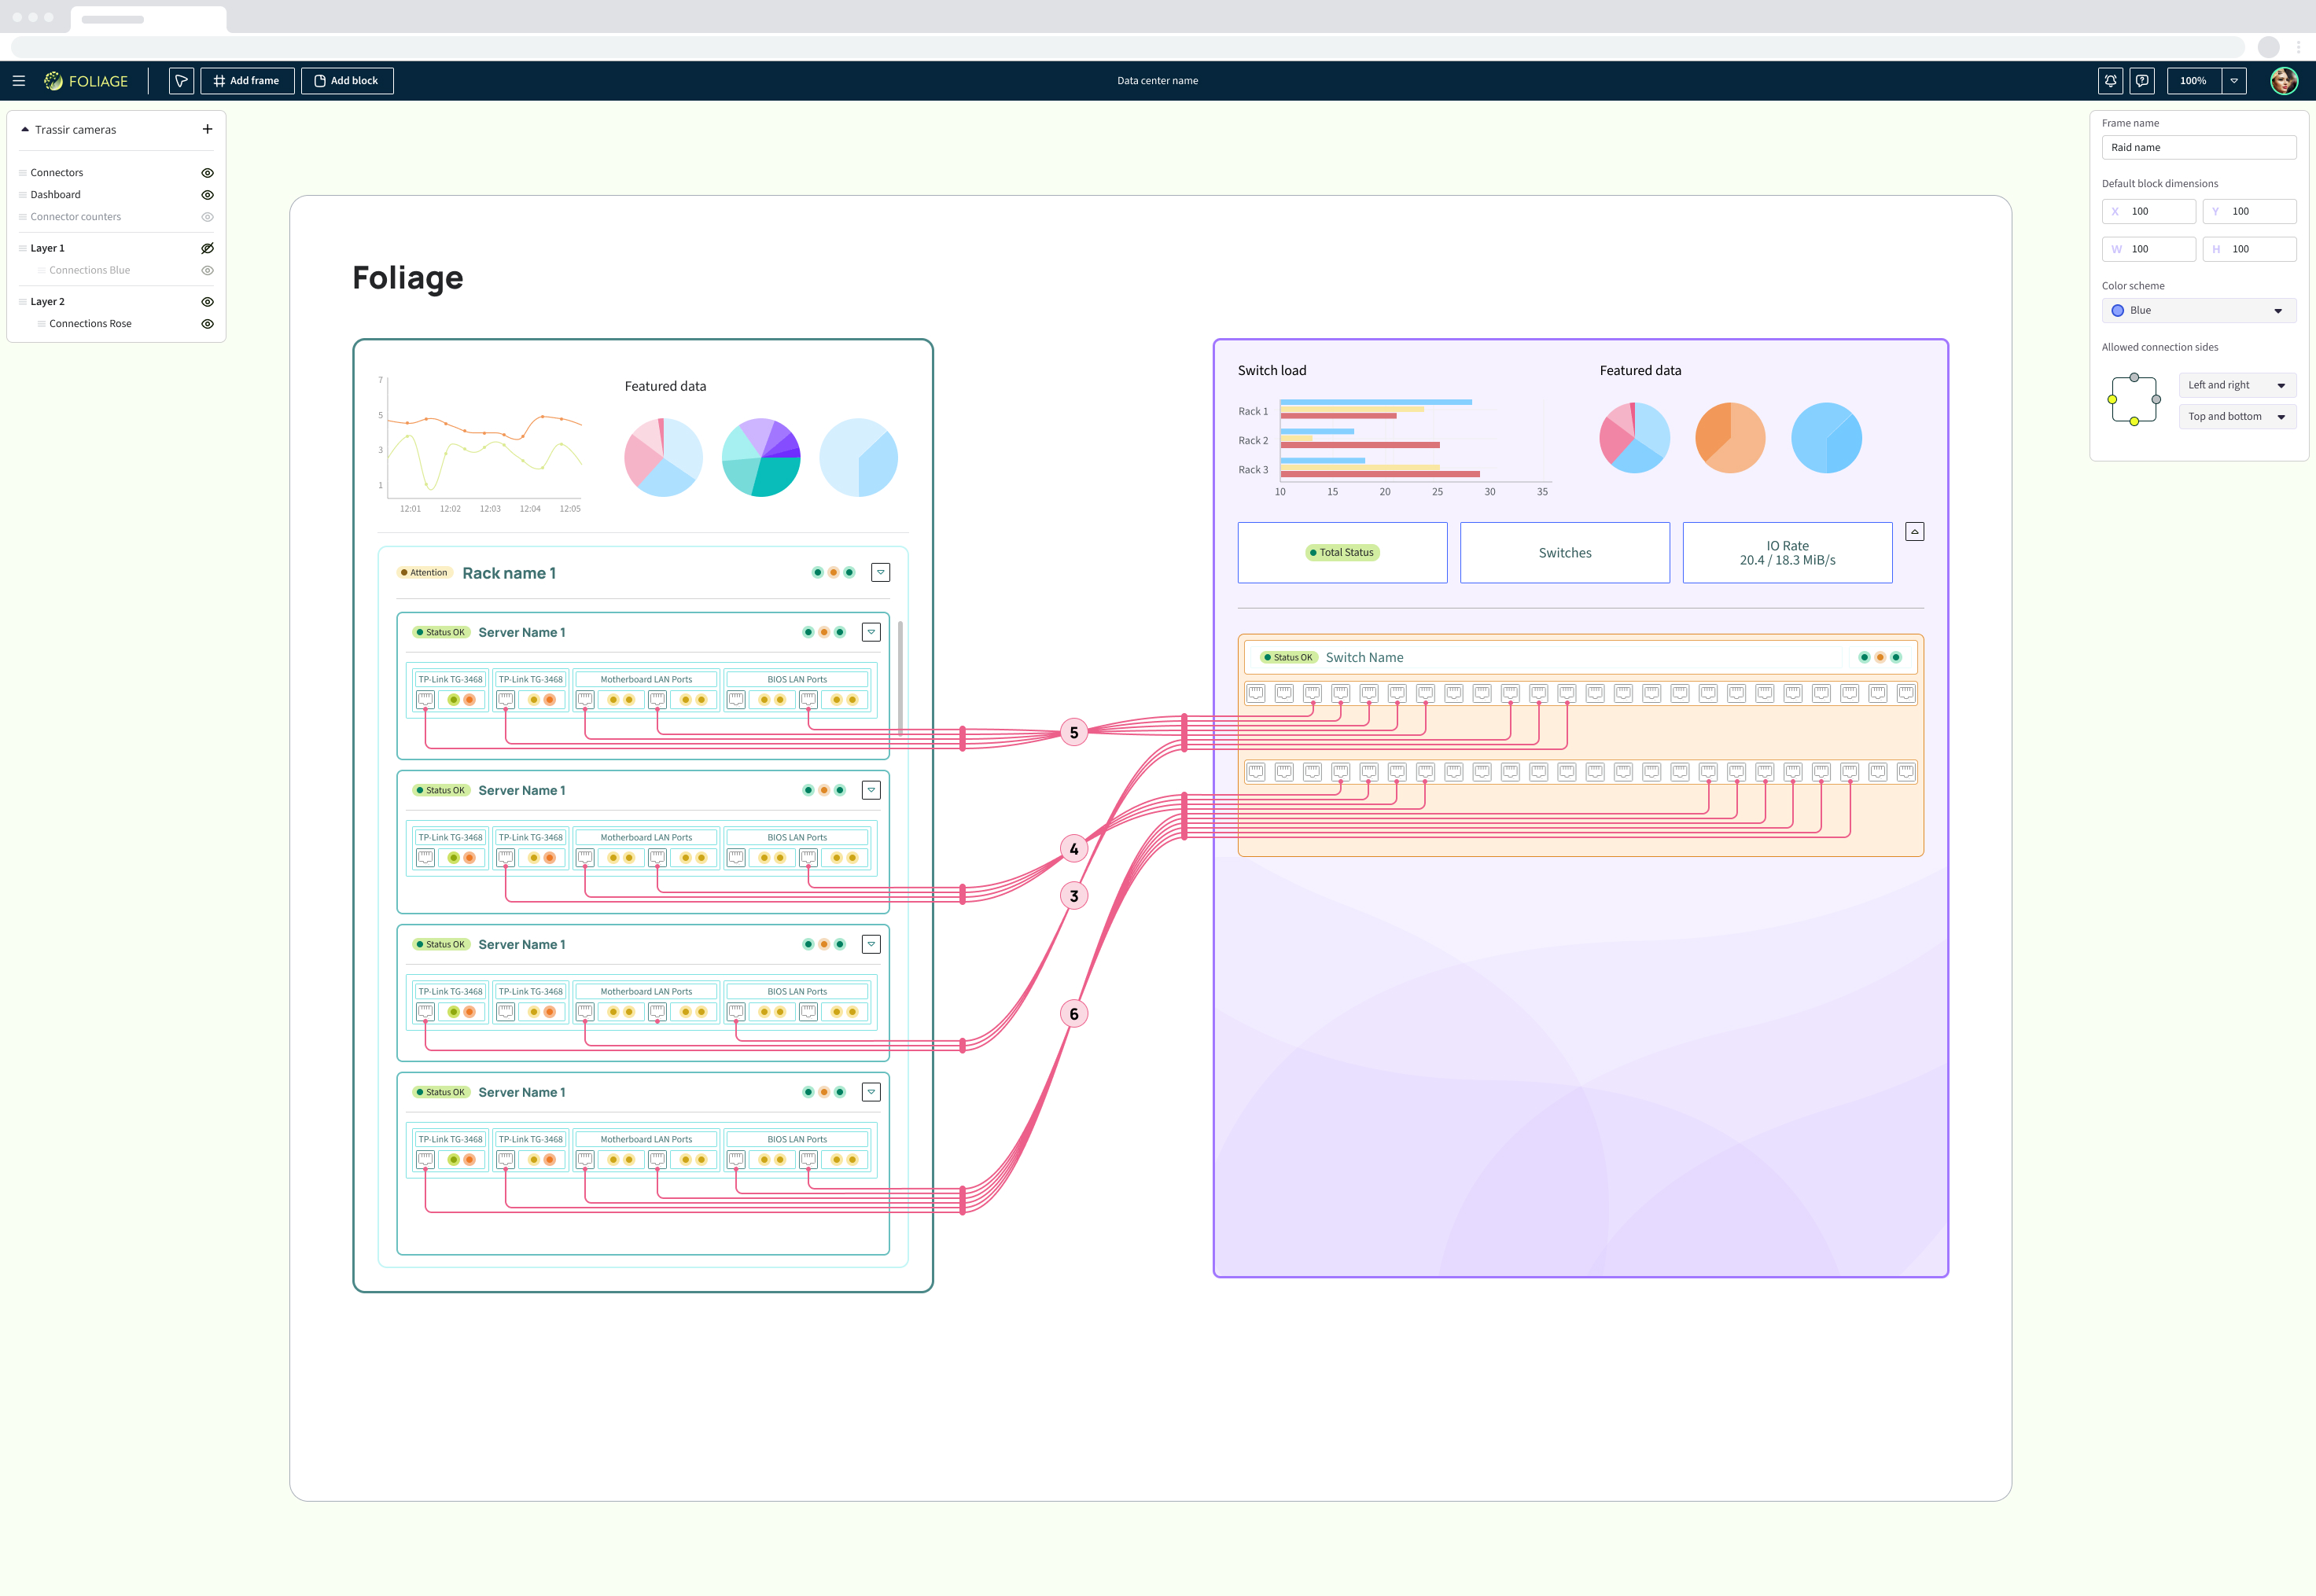2316x1596 pixels.
Task: Click the Add frame button
Action: pos(247,81)
